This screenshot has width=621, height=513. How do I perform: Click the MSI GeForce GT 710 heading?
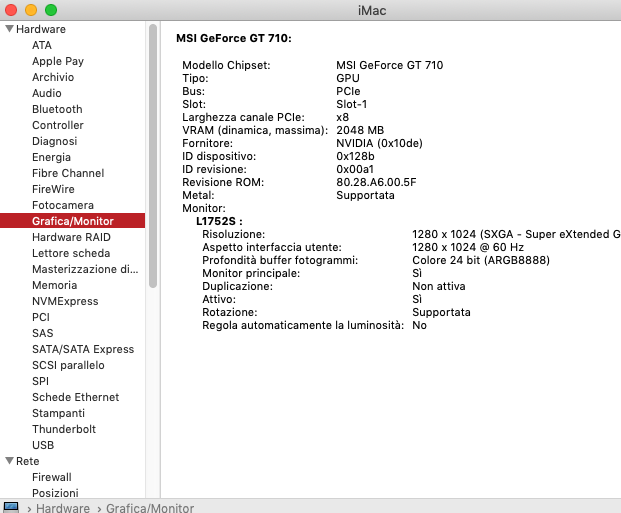tap(234, 38)
